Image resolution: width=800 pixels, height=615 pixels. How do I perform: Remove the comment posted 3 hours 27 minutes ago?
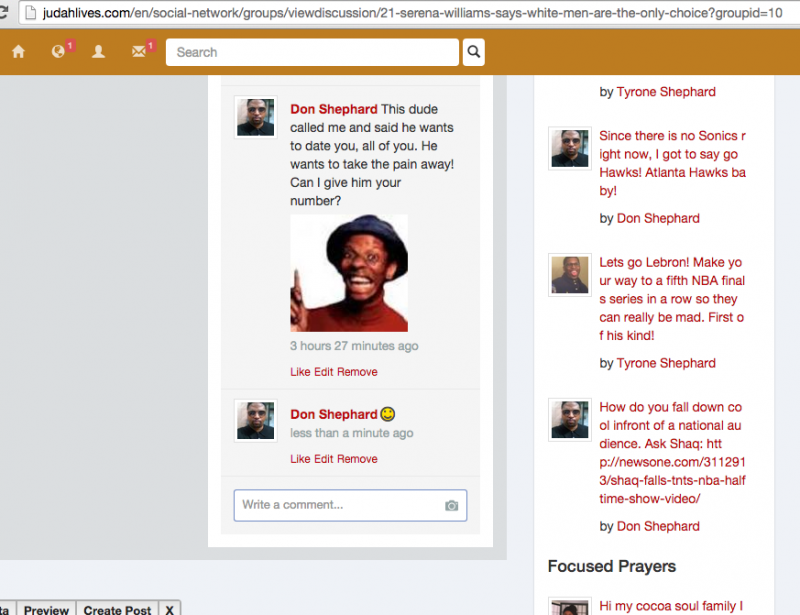point(357,372)
